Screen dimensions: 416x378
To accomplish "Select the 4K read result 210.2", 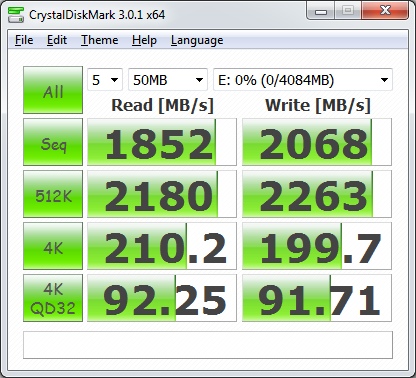I will click(162, 246).
